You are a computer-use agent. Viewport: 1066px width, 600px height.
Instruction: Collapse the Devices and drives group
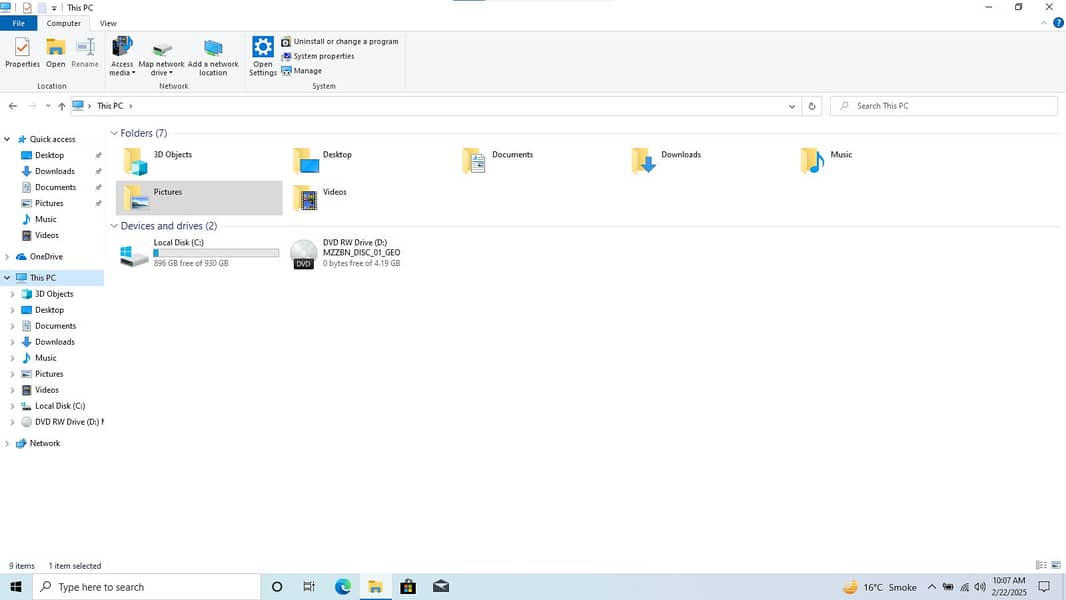(114, 226)
